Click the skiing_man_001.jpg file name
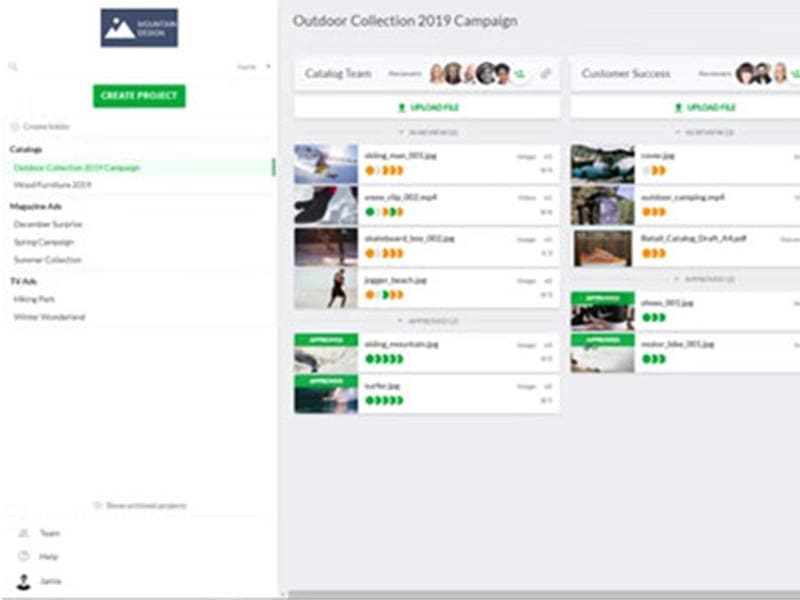This screenshot has width=800, height=600. click(x=401, y=156)
